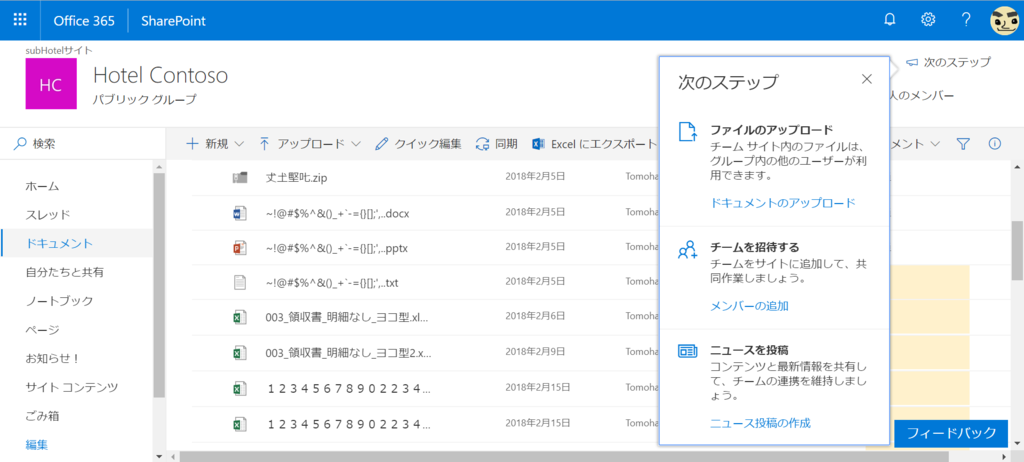Click the 2018年2月9日 date cell
Image resolution: width=1024 pixels, height=462 pixels.
point(535,354)
